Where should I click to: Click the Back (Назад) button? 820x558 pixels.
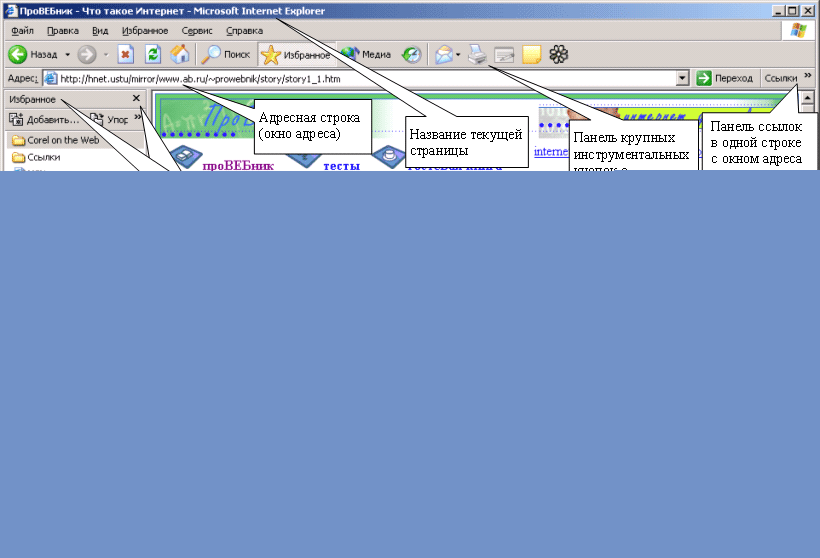(x=32, y=54)
